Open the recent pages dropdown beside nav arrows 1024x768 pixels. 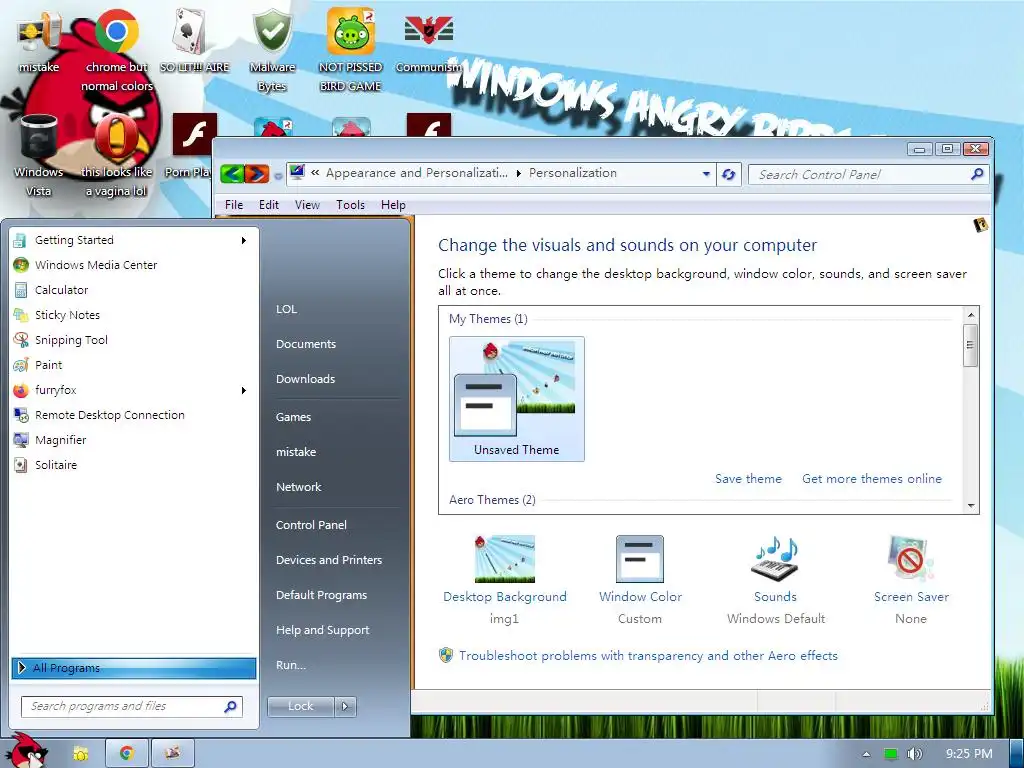(x=278, y=176)
